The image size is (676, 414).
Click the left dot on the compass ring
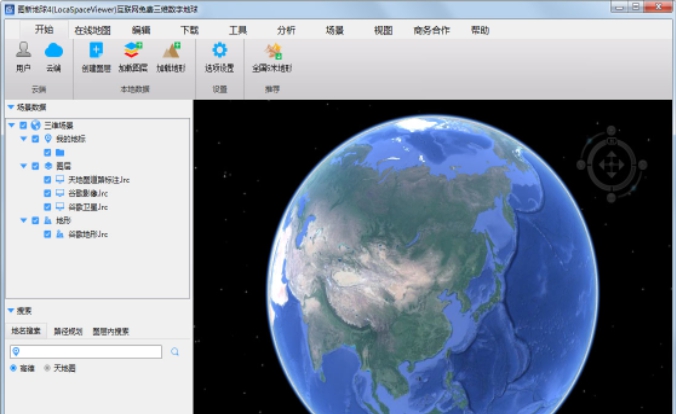[x=581, y=165]
